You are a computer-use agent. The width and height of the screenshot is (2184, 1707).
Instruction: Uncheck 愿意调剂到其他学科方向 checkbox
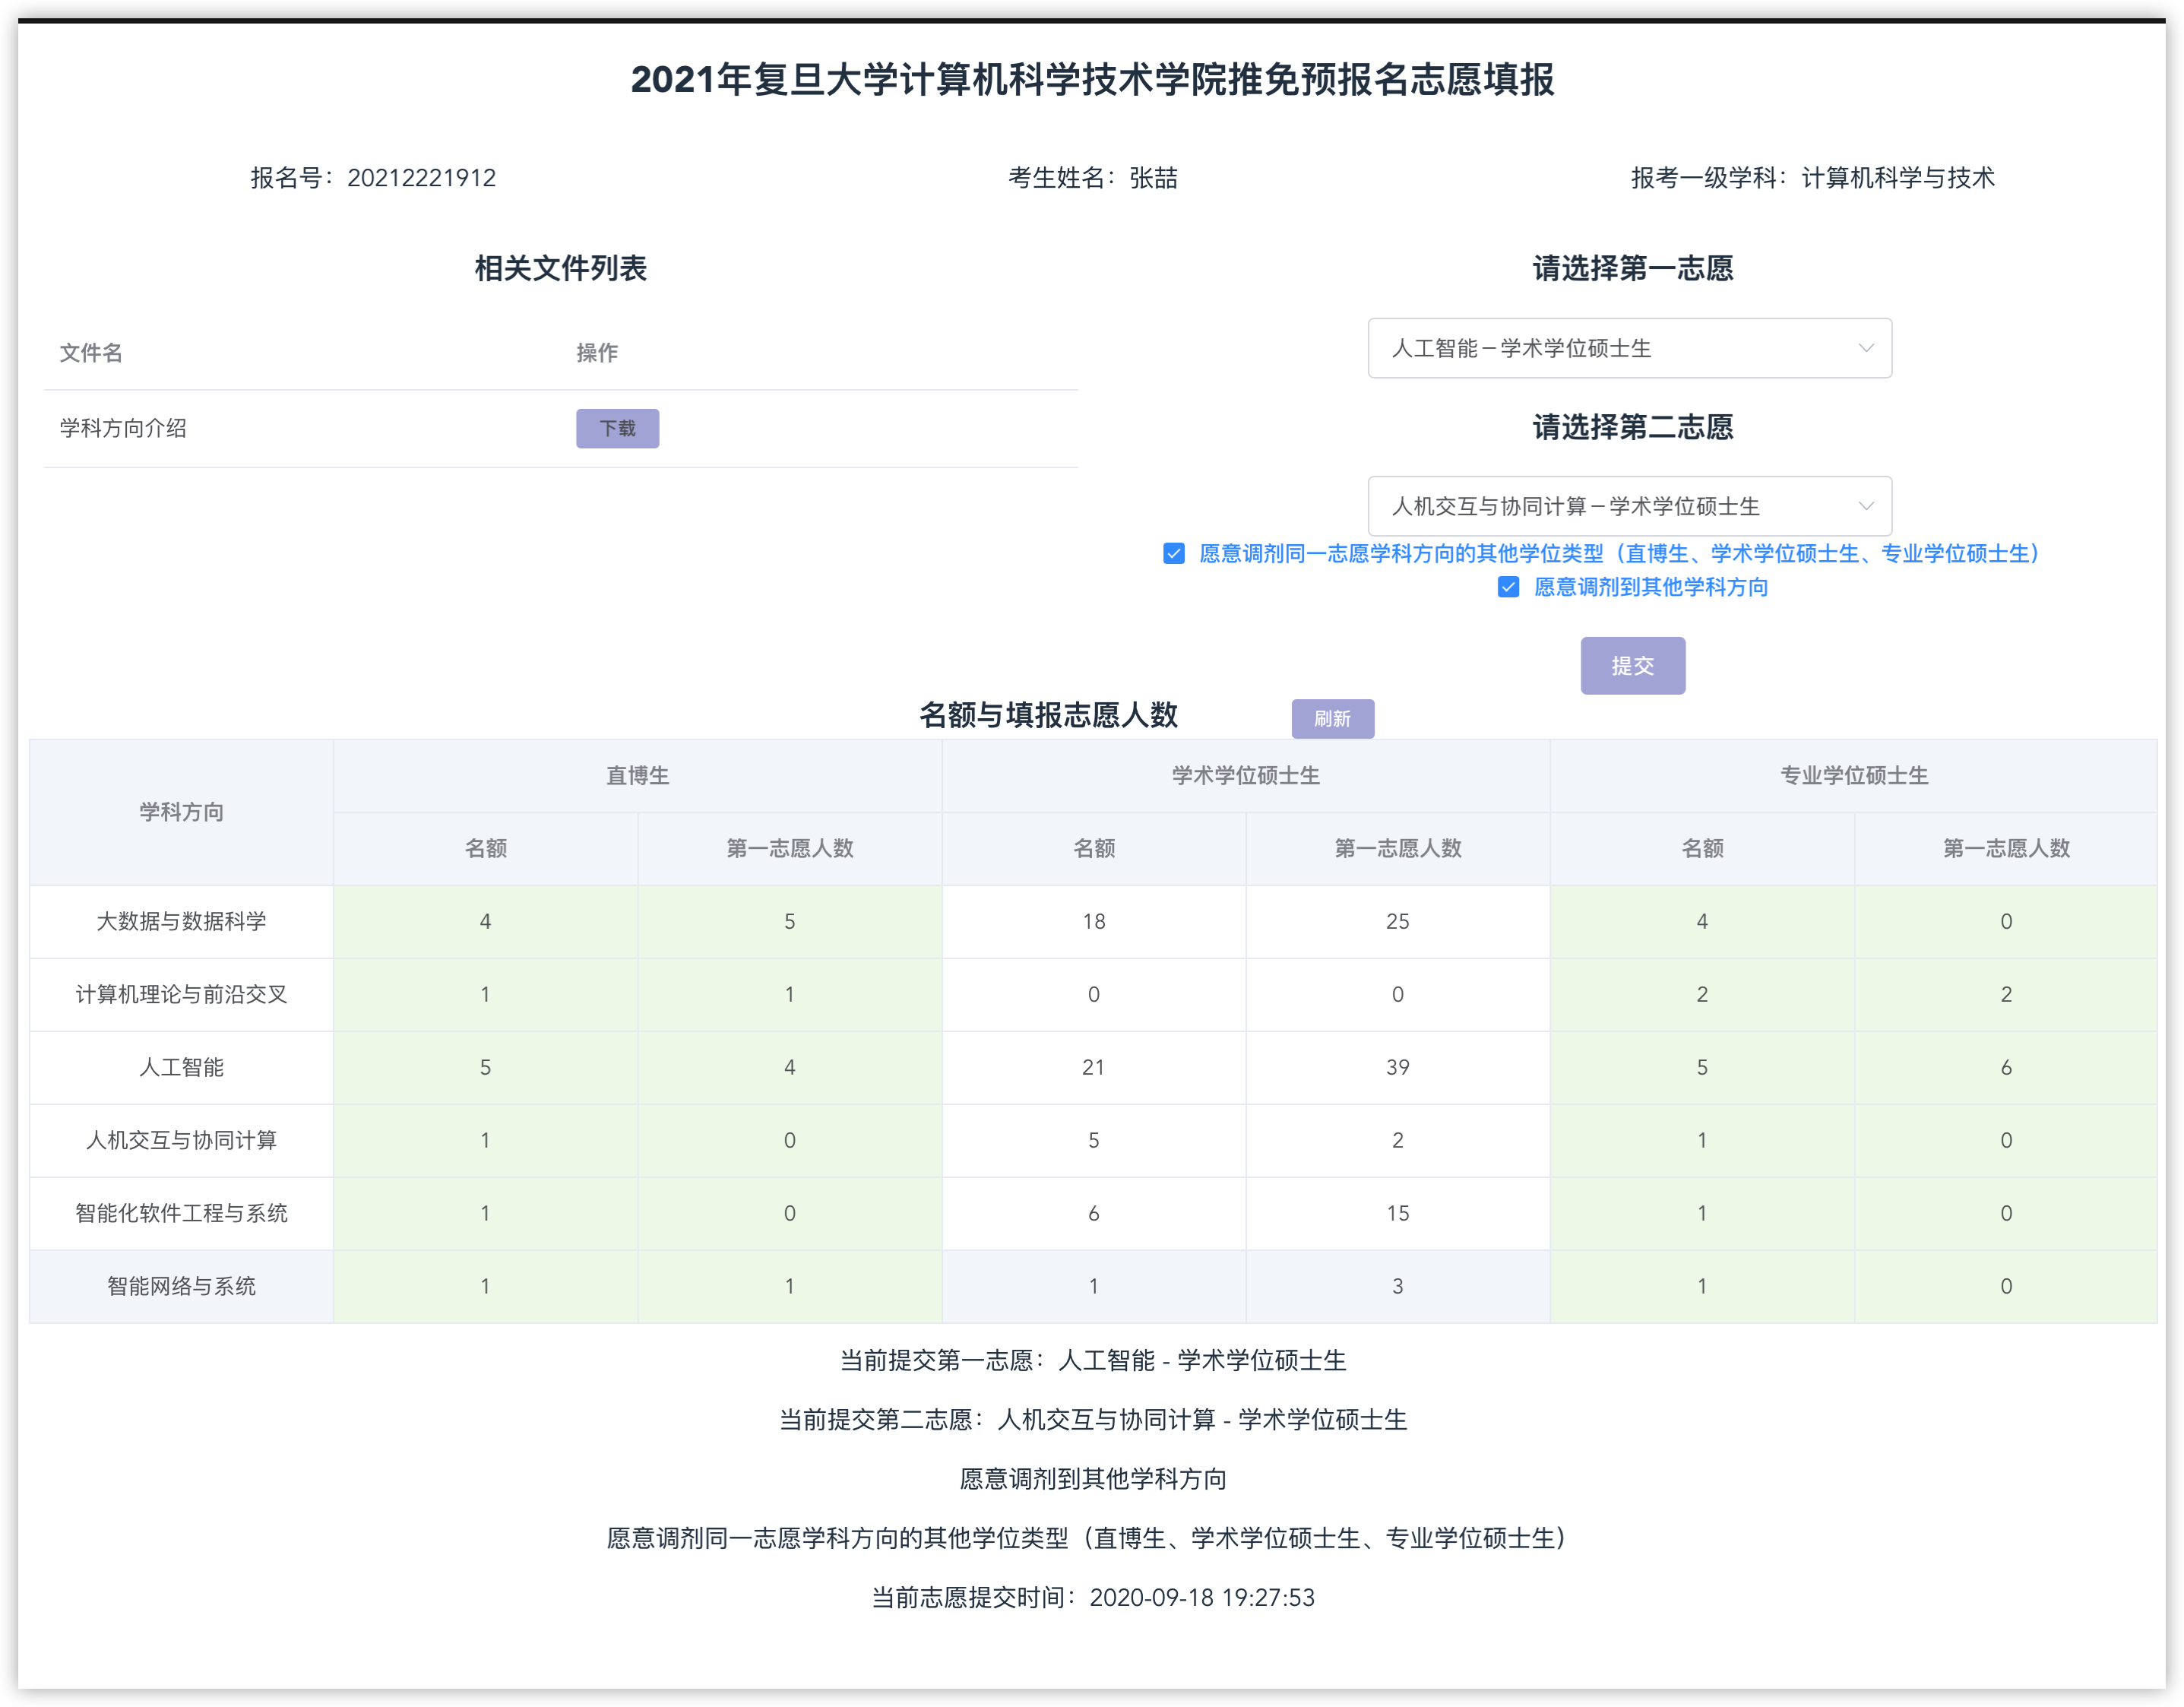[1508, 587]
